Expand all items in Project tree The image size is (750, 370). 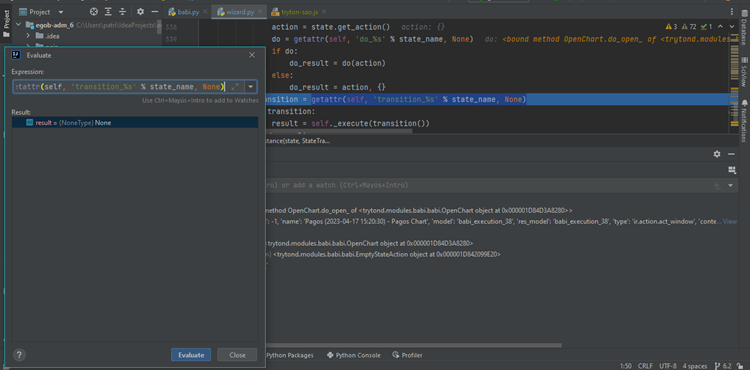coord(108,11)
